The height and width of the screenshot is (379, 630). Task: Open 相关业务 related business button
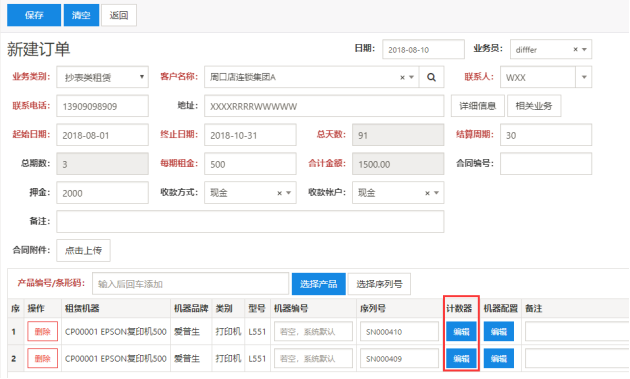(534, 106)
